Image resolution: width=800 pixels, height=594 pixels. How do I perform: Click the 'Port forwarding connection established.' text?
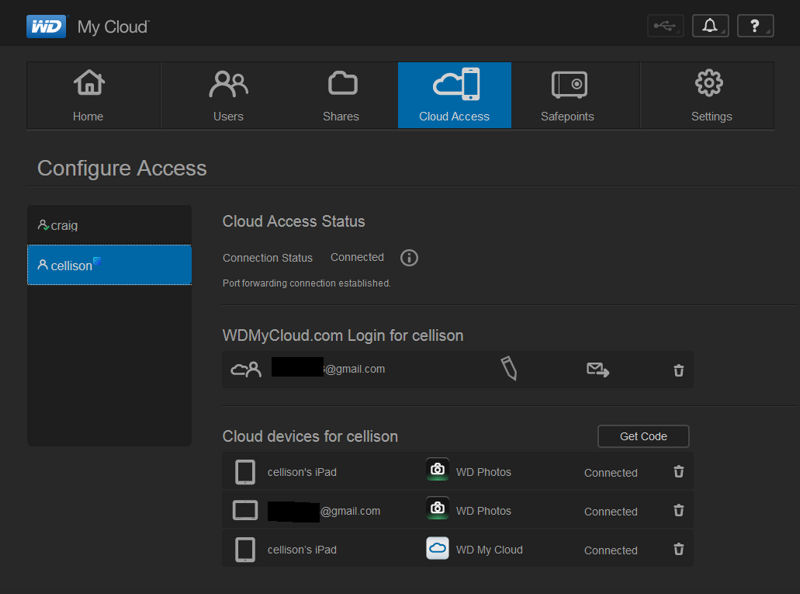pyautogui.click(x=307, y=283)
